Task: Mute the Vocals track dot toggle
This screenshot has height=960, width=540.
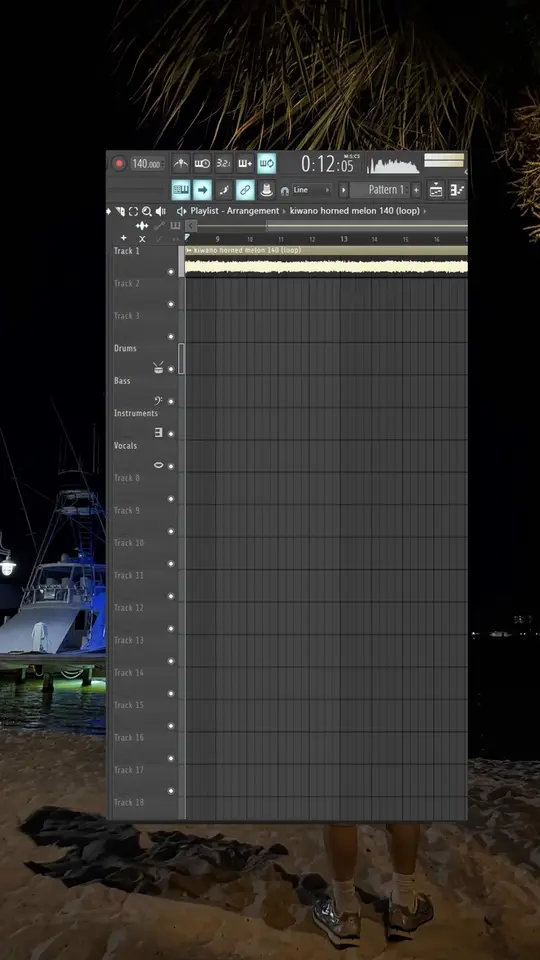Action: coord(171,466)
